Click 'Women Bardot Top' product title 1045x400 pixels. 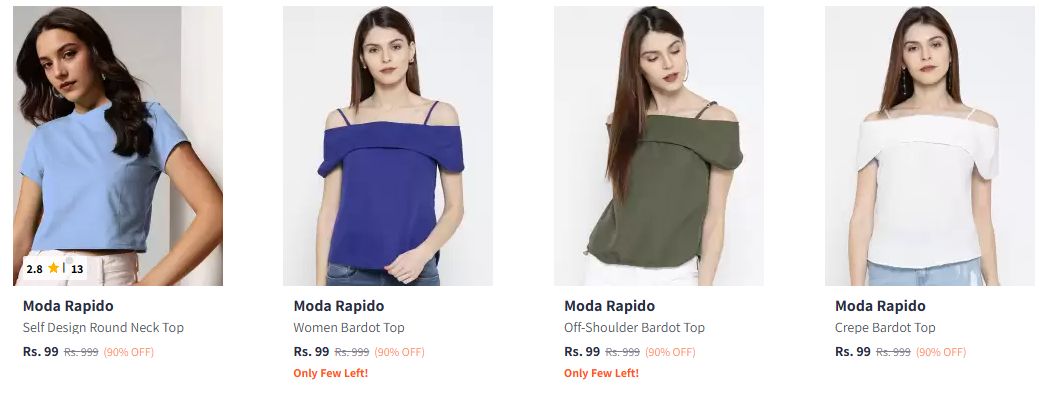click(349, 328)
